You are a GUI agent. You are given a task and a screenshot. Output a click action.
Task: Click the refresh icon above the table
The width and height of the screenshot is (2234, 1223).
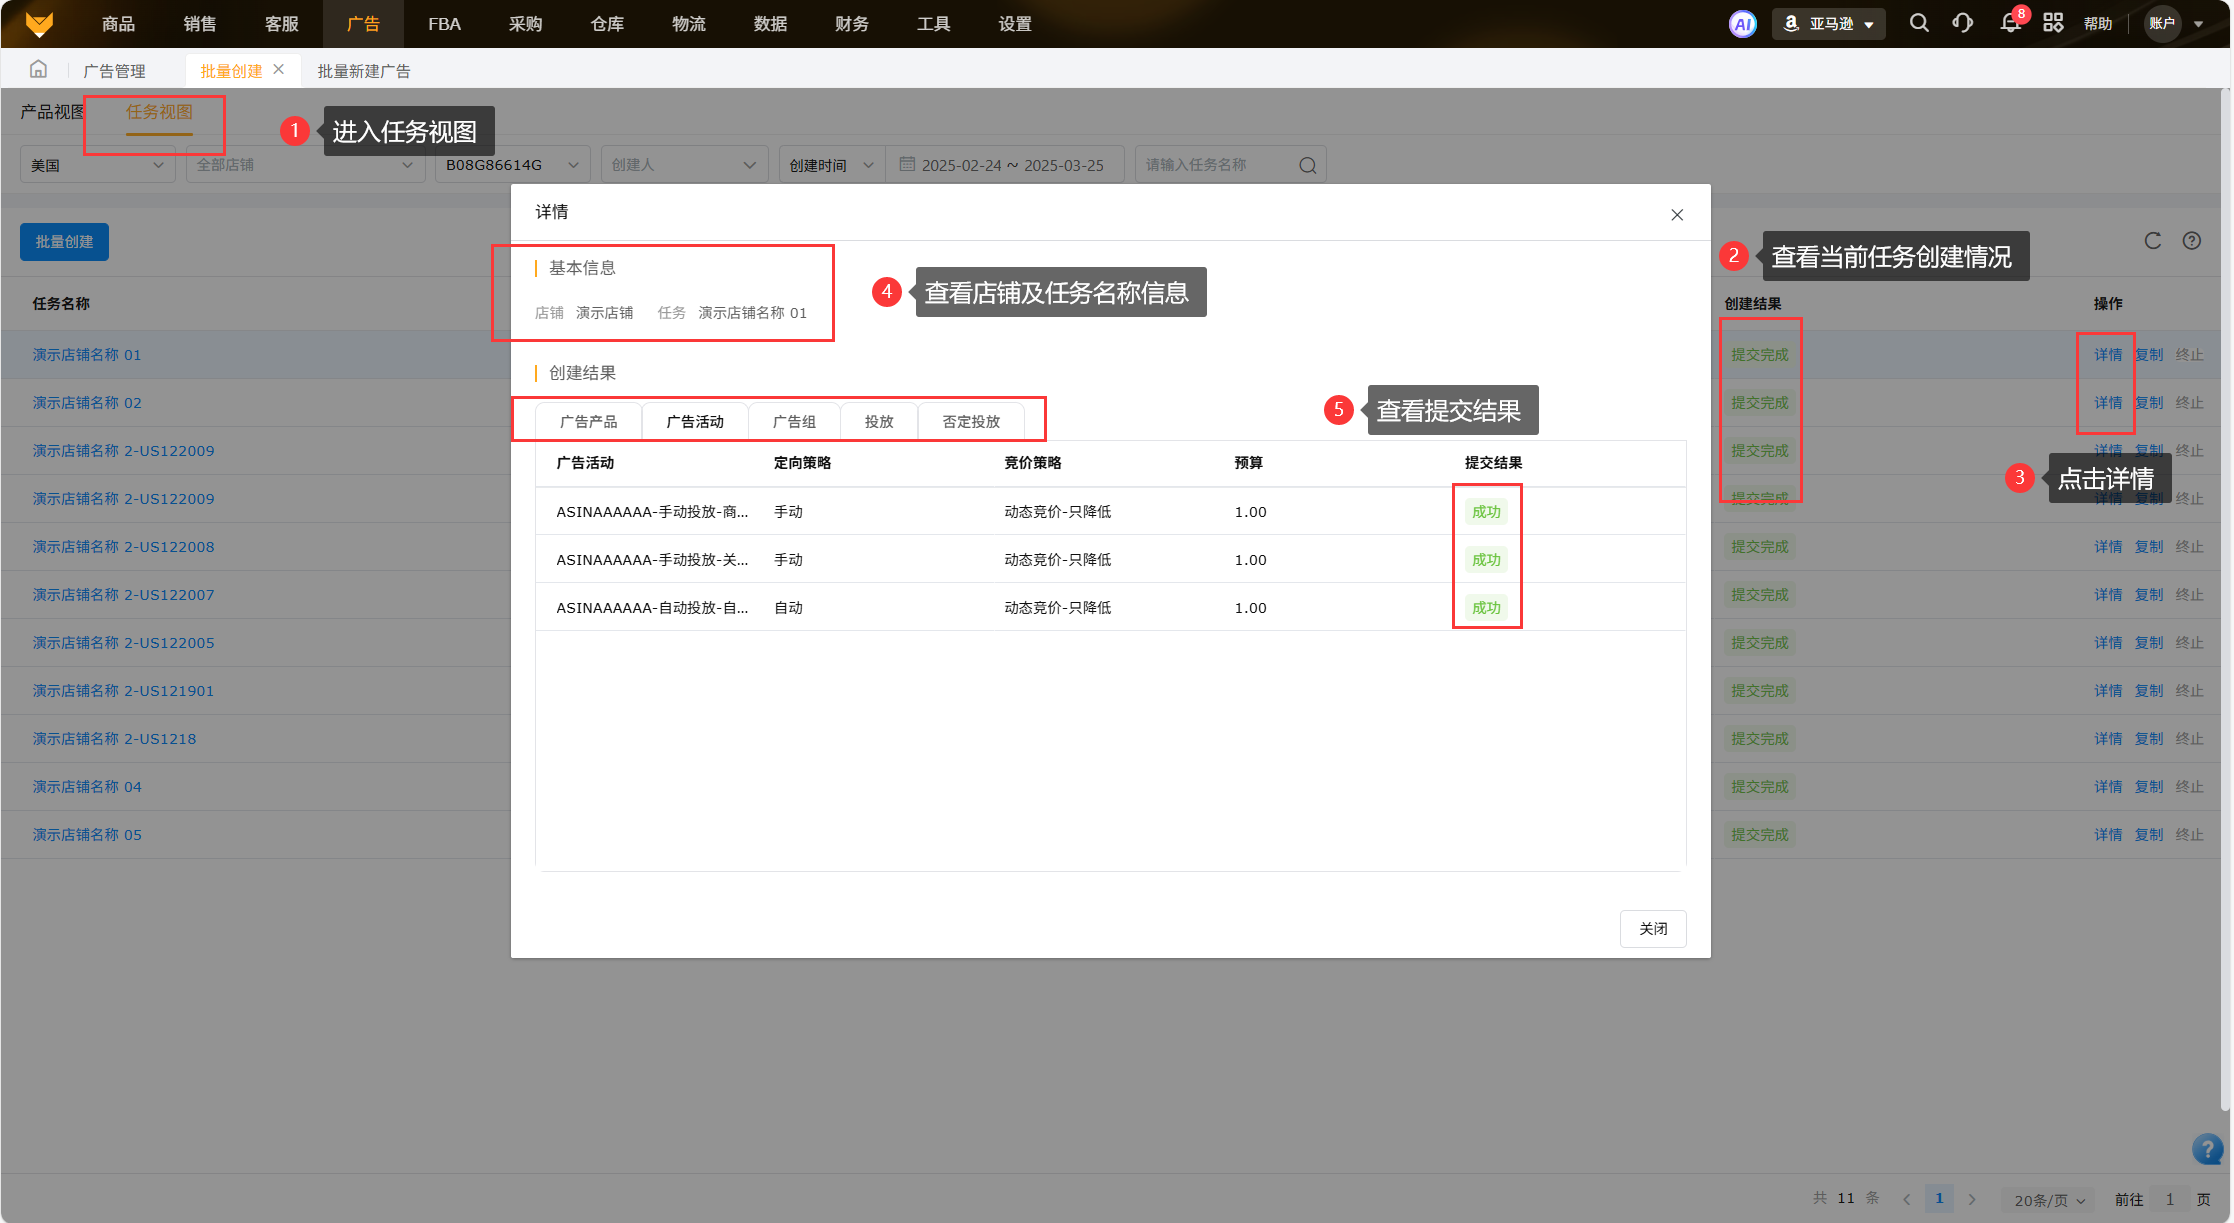pos(2153,241)
